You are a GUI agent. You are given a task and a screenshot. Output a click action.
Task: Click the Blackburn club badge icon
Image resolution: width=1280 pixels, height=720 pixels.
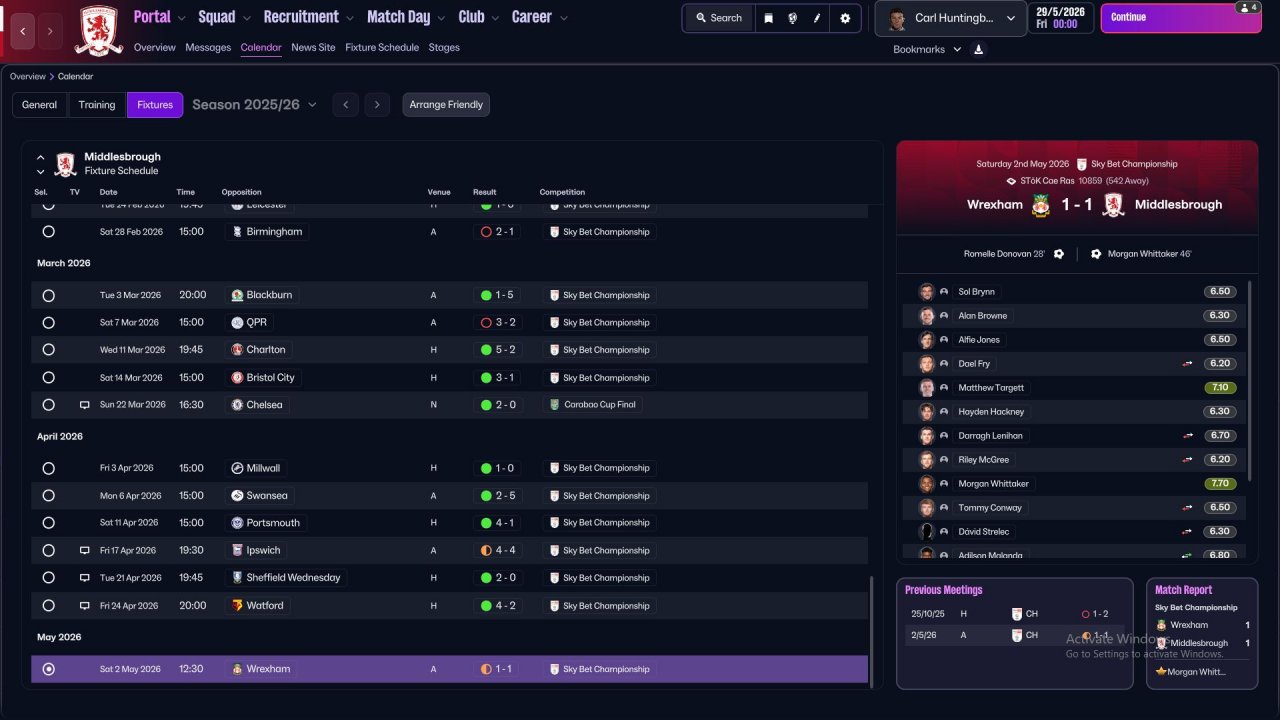[x=237, y=295]
